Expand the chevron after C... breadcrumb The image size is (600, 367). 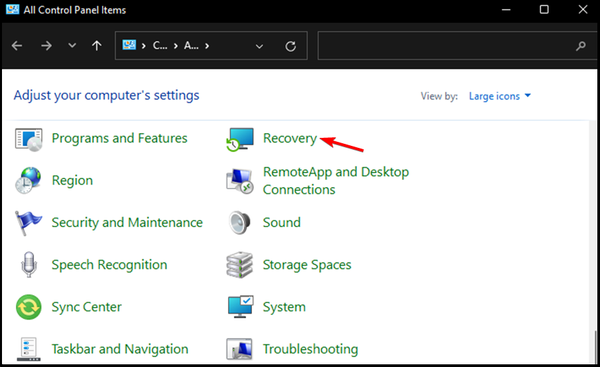(x=176, y=46)
